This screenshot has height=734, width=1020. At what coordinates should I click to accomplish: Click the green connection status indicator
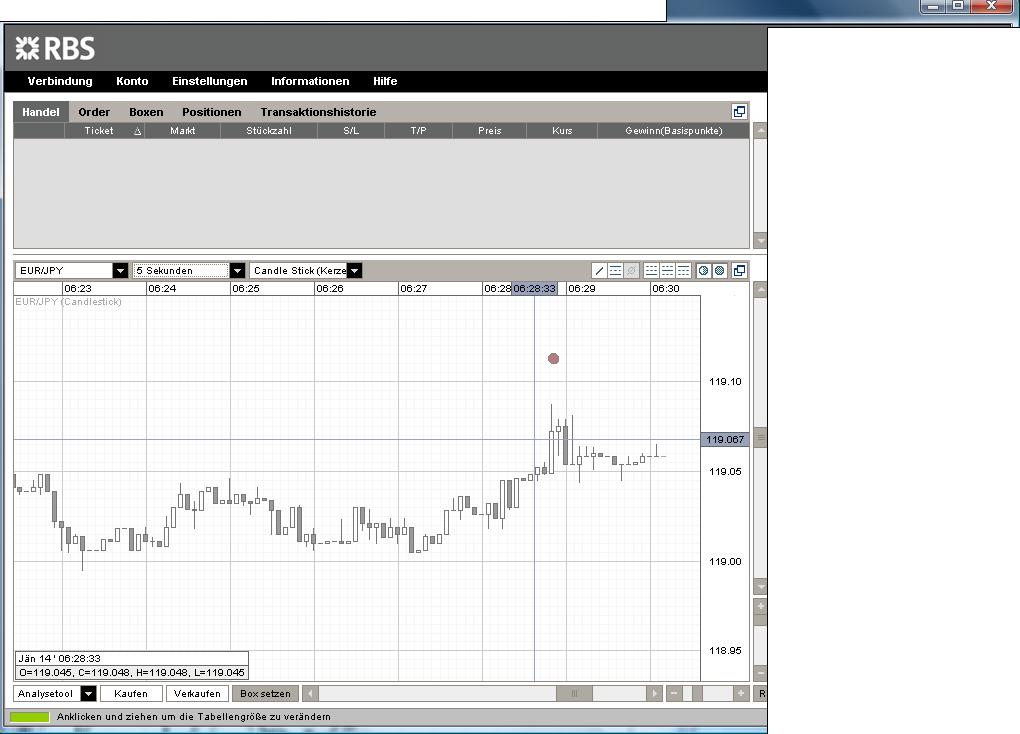[x=29, y=717]
